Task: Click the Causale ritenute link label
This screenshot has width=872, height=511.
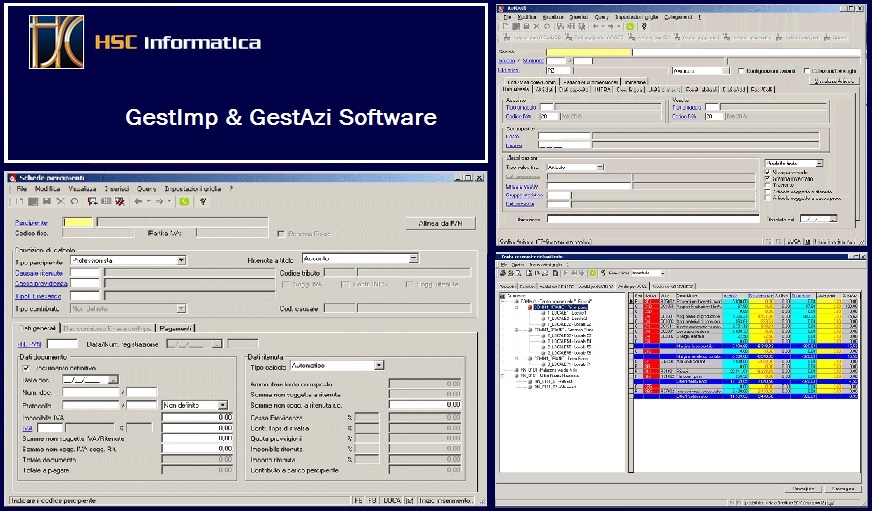Action: pyautogui.click(x=39, y=273)
